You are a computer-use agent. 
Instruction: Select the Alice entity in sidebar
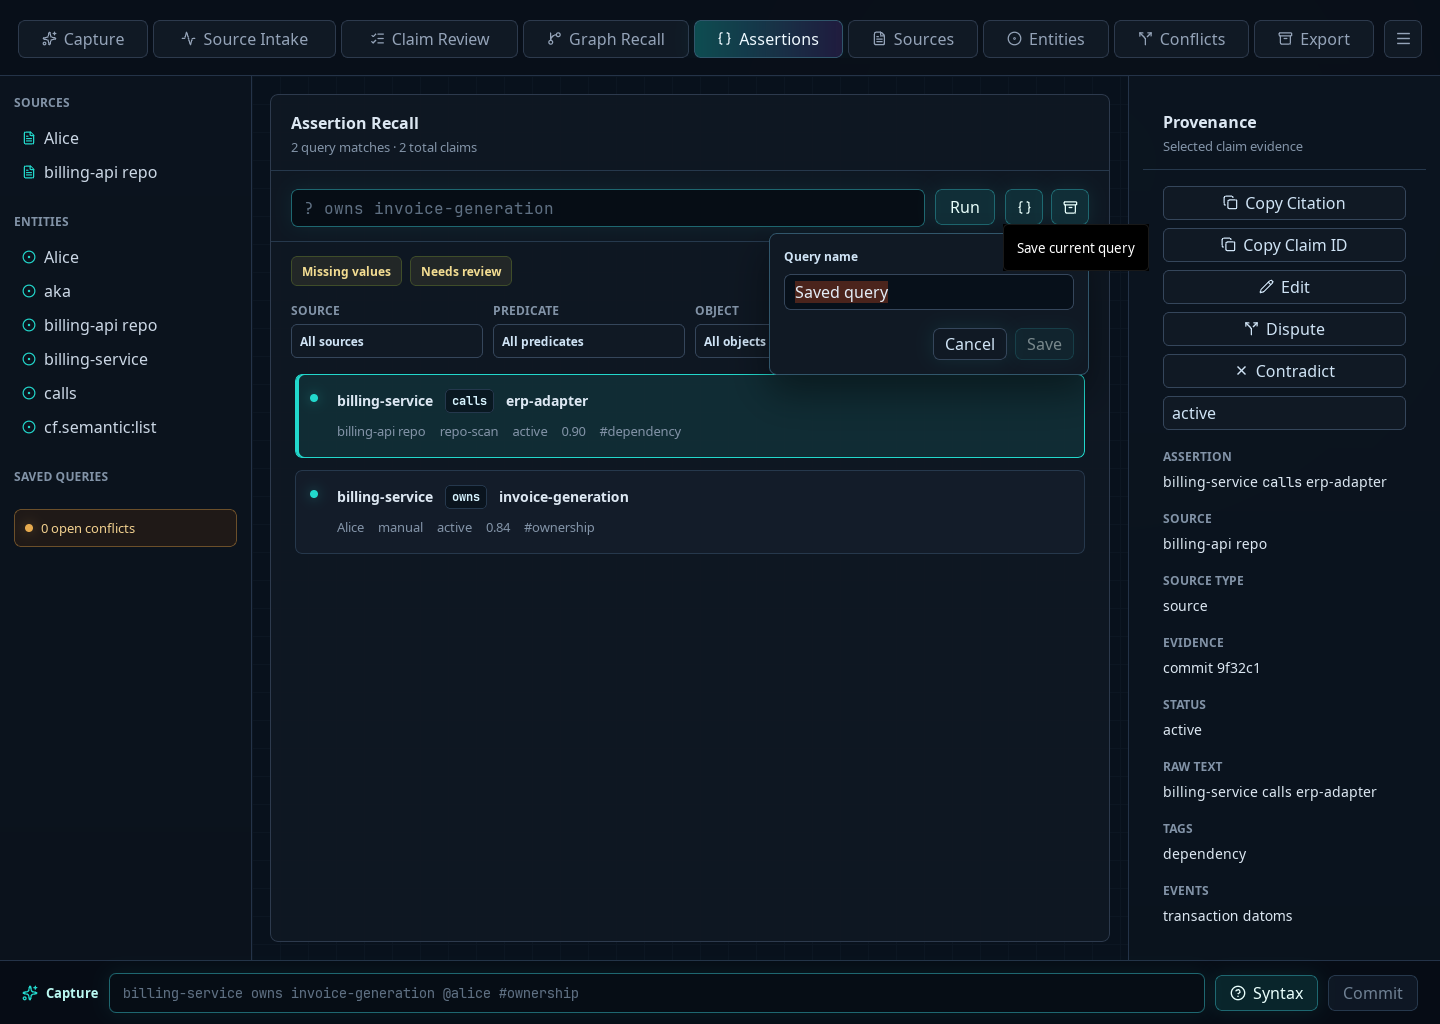click(x=125, y=257)
